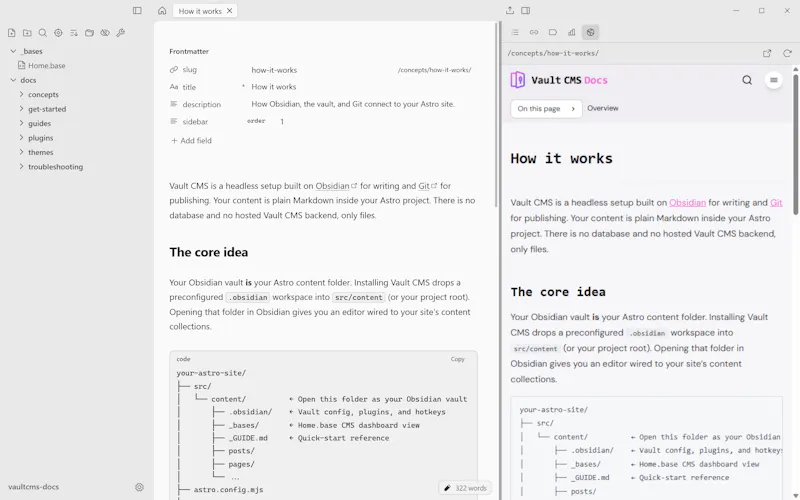Screen dimensions: 800x500
Task: Click The core idea heading in editor
Action: tap(209, 252)
